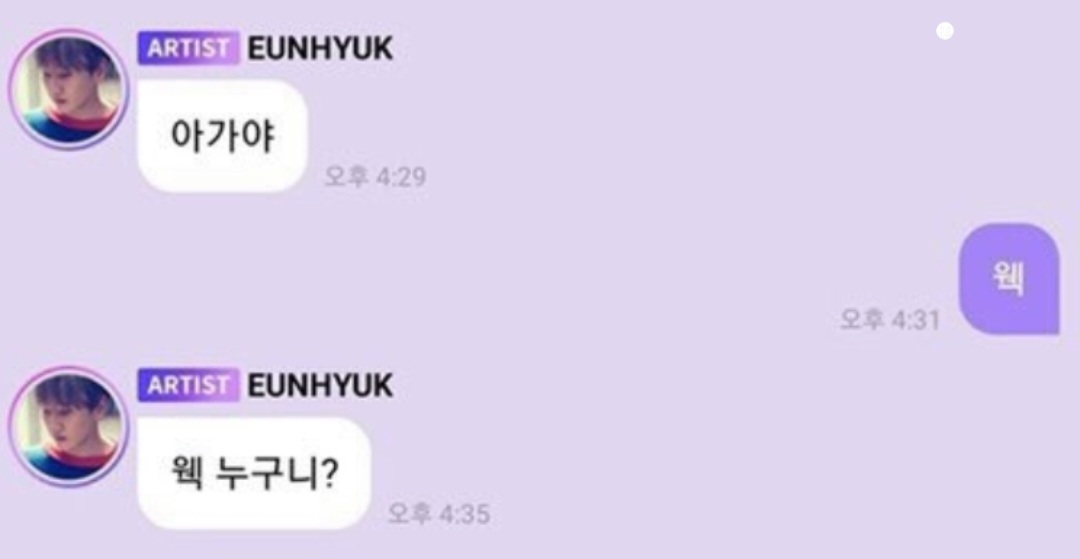This screenshot has height=559, width=1080.
Task: Select the ARTIST badge above 웩 누구니? bubble
Action: 189,386
